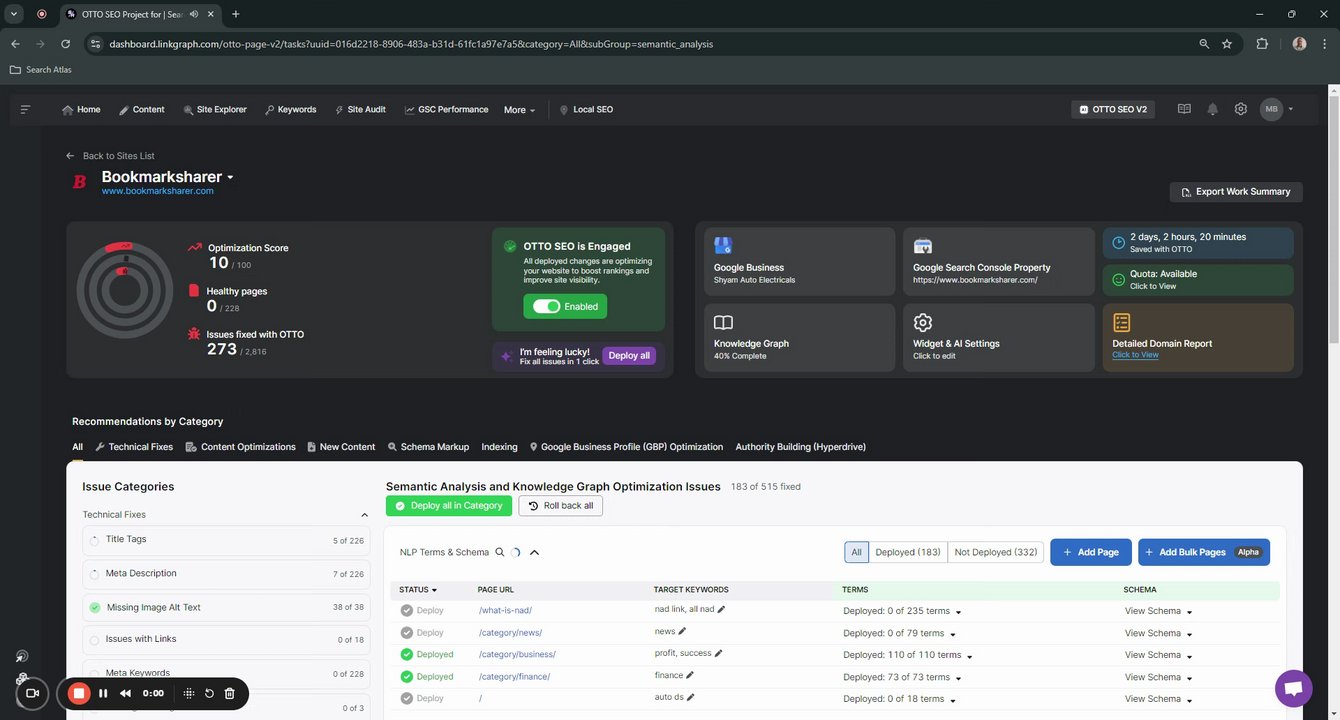
Task: Filter by Deployed (183)
Action: click(908, 552)
